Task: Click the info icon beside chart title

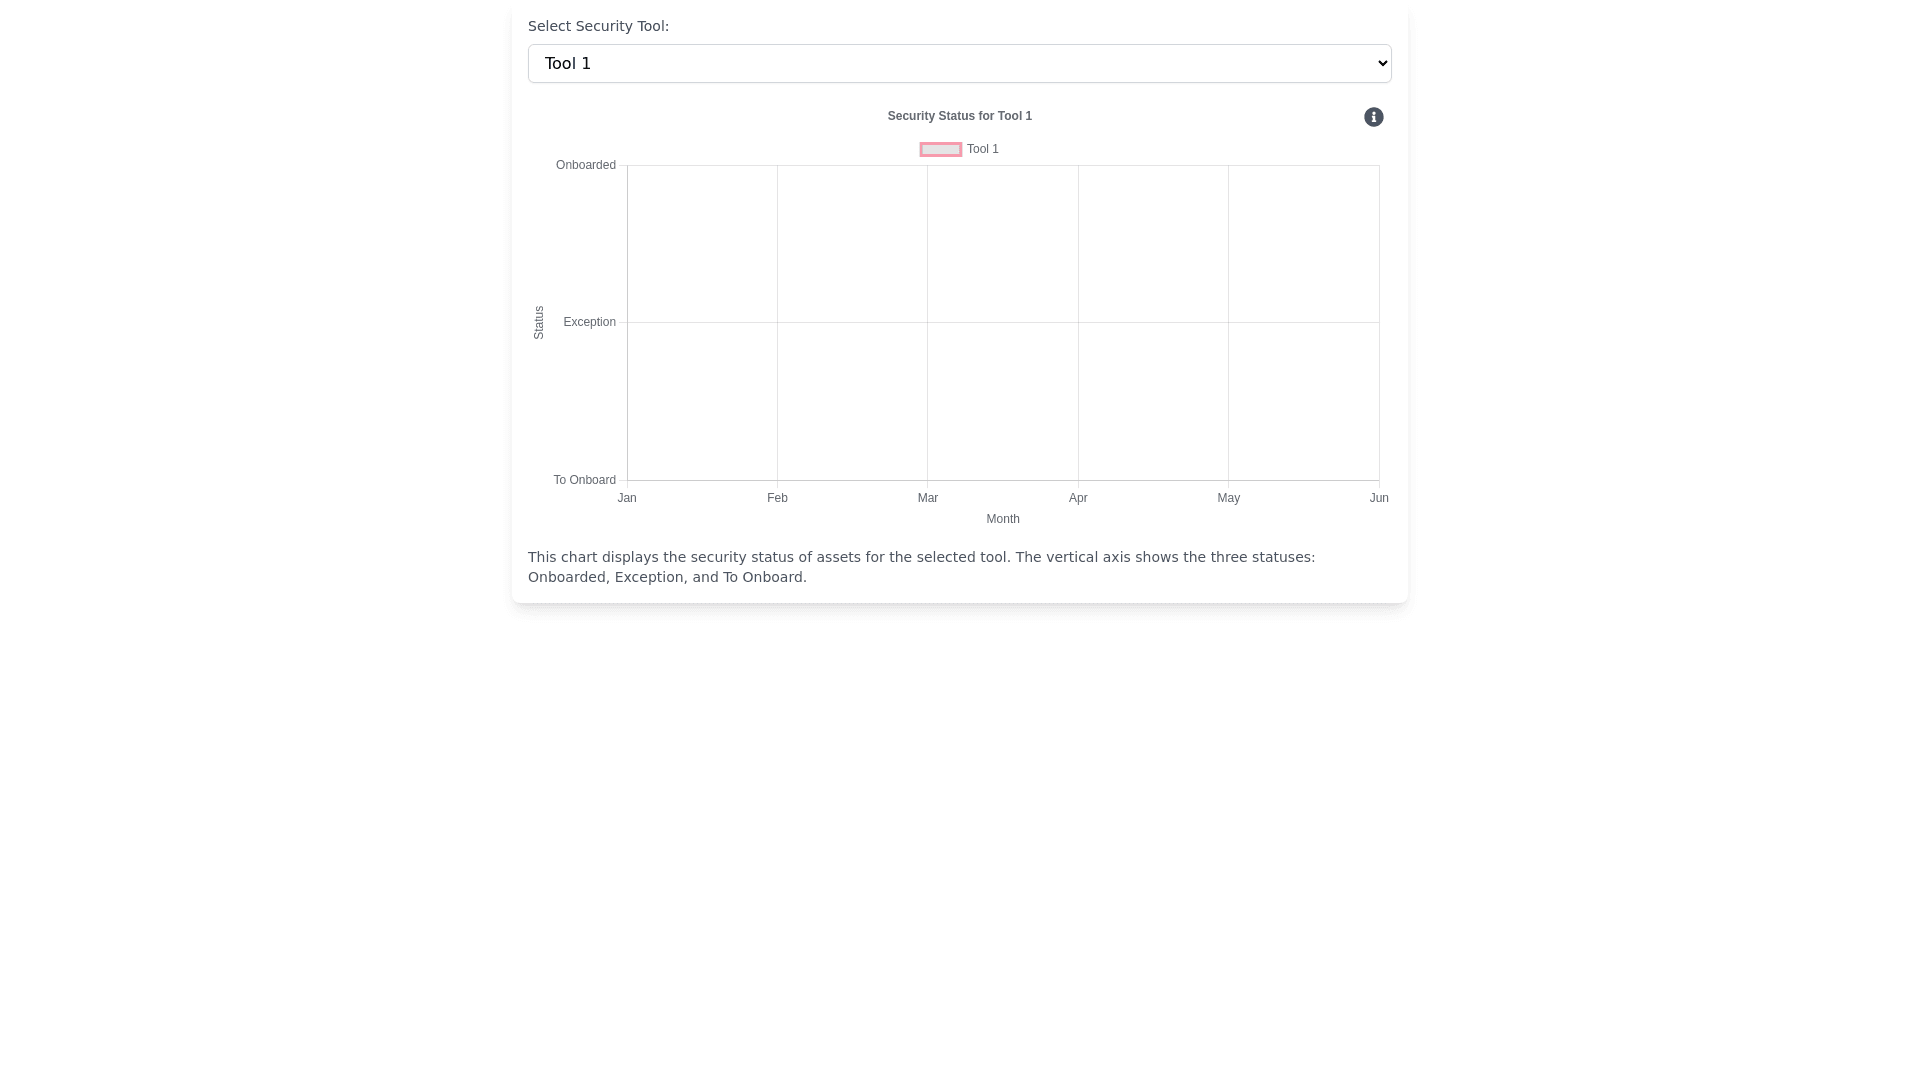Action: coord(1373,117)
